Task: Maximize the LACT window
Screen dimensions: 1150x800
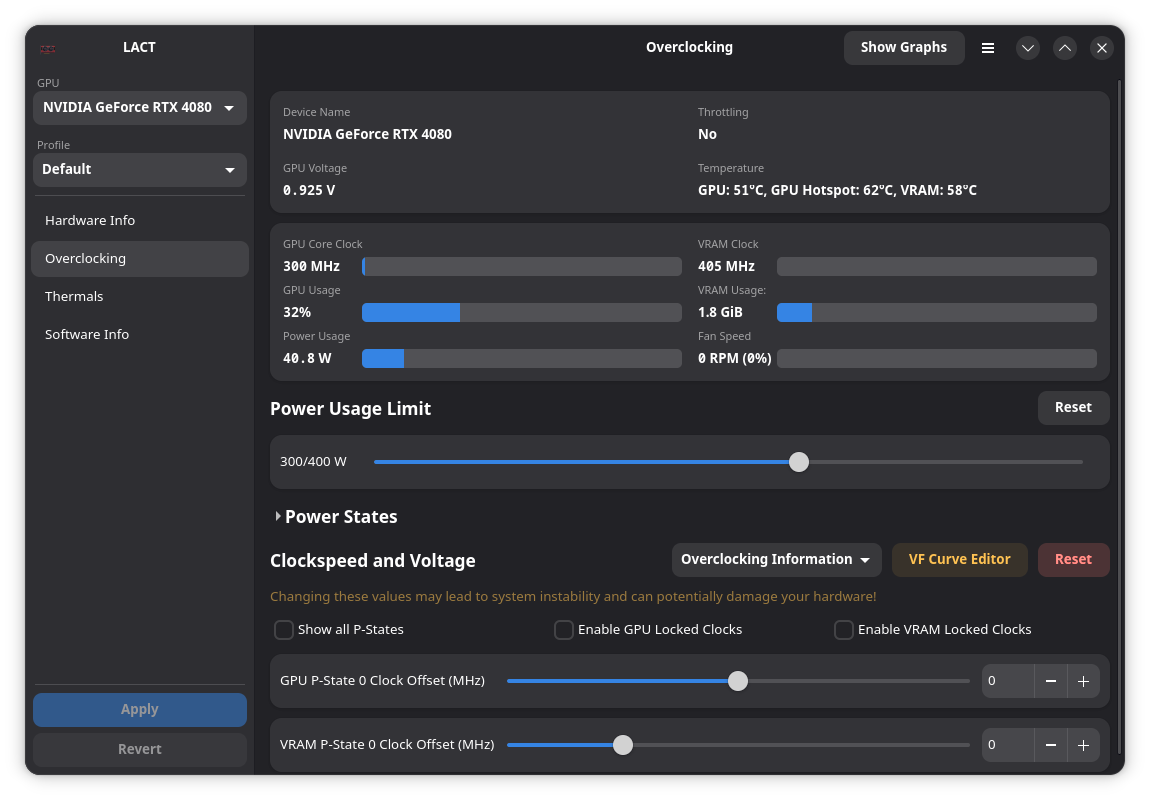Action: [1065, 48]
